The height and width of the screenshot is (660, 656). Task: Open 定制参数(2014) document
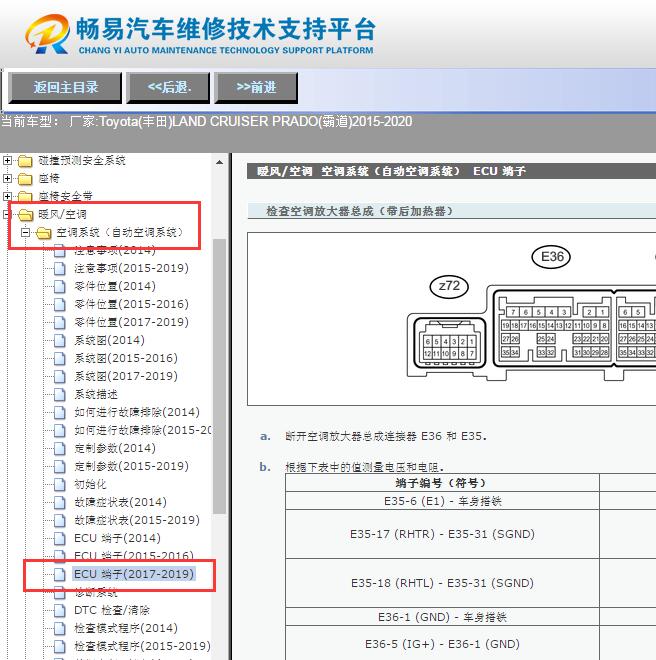coord(115,448)
